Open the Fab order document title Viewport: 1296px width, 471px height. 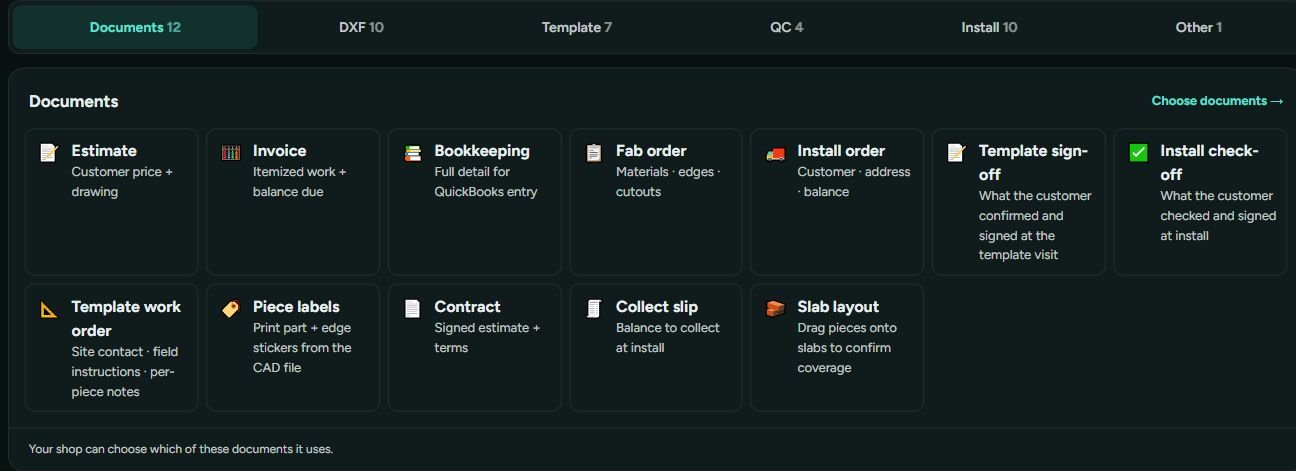(651, 151)
